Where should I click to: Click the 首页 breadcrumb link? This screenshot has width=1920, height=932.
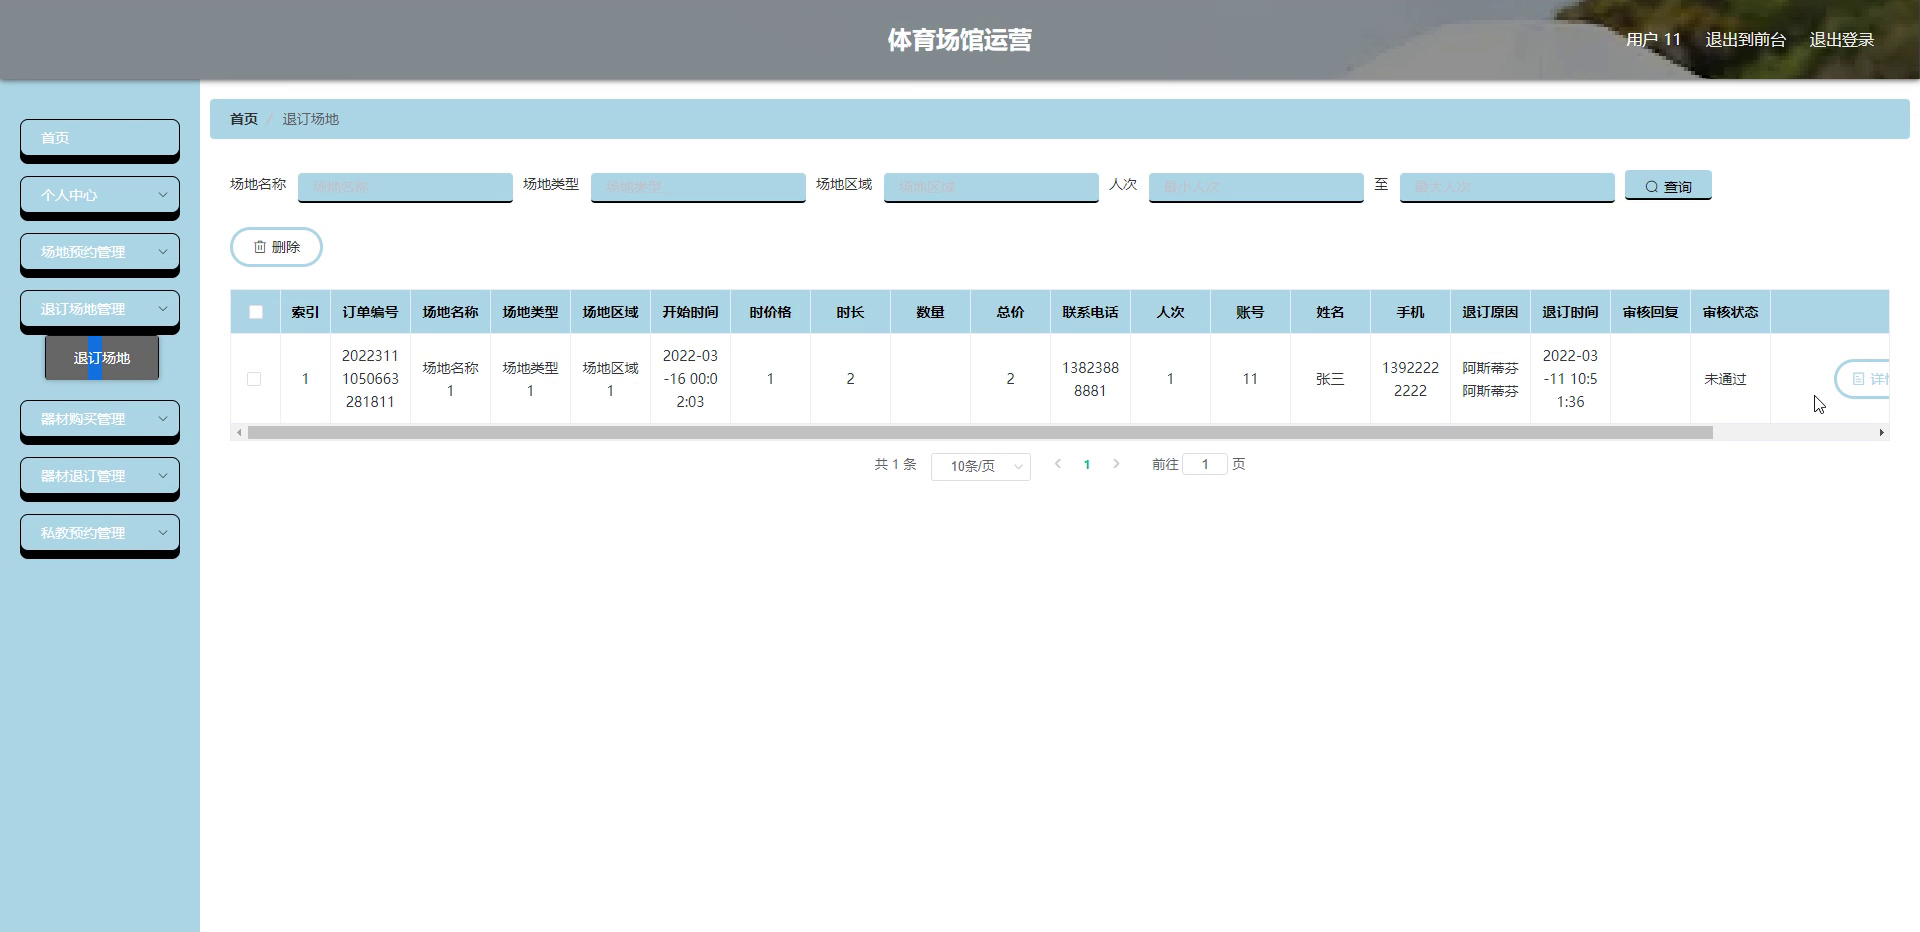(x=244, y=119)
